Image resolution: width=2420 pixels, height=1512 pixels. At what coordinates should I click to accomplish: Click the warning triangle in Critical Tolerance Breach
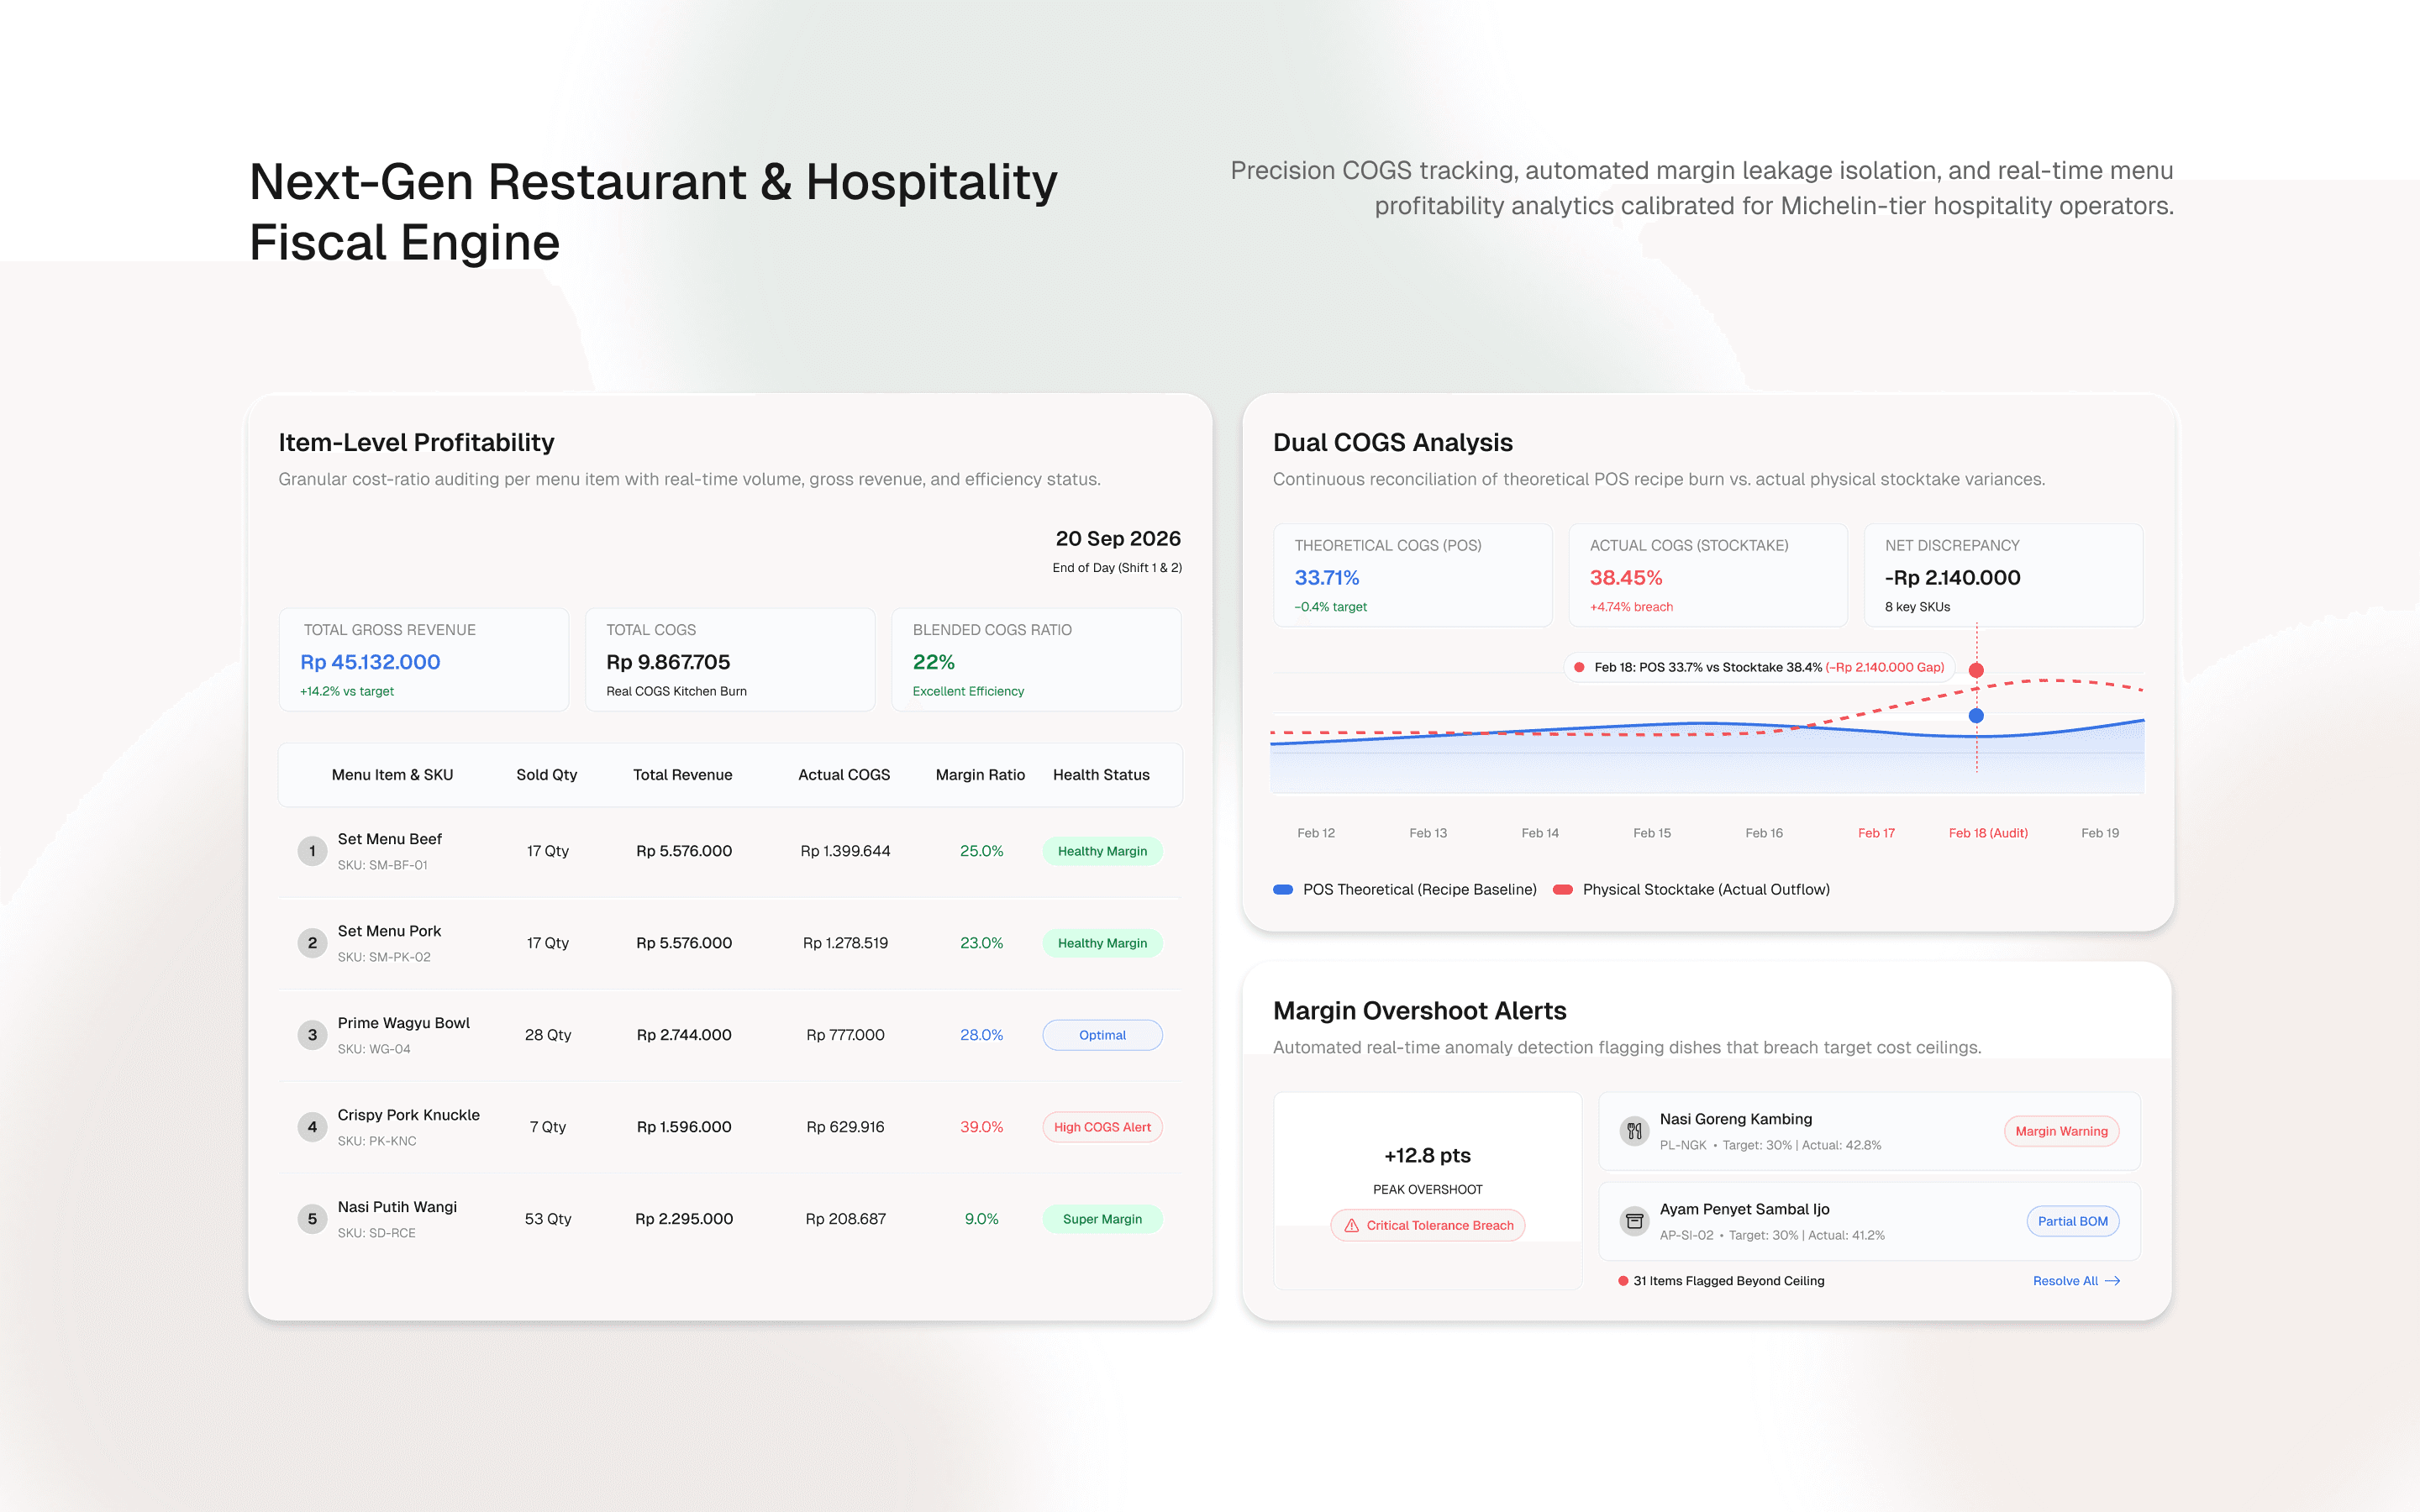[x=1351, y=1225]
